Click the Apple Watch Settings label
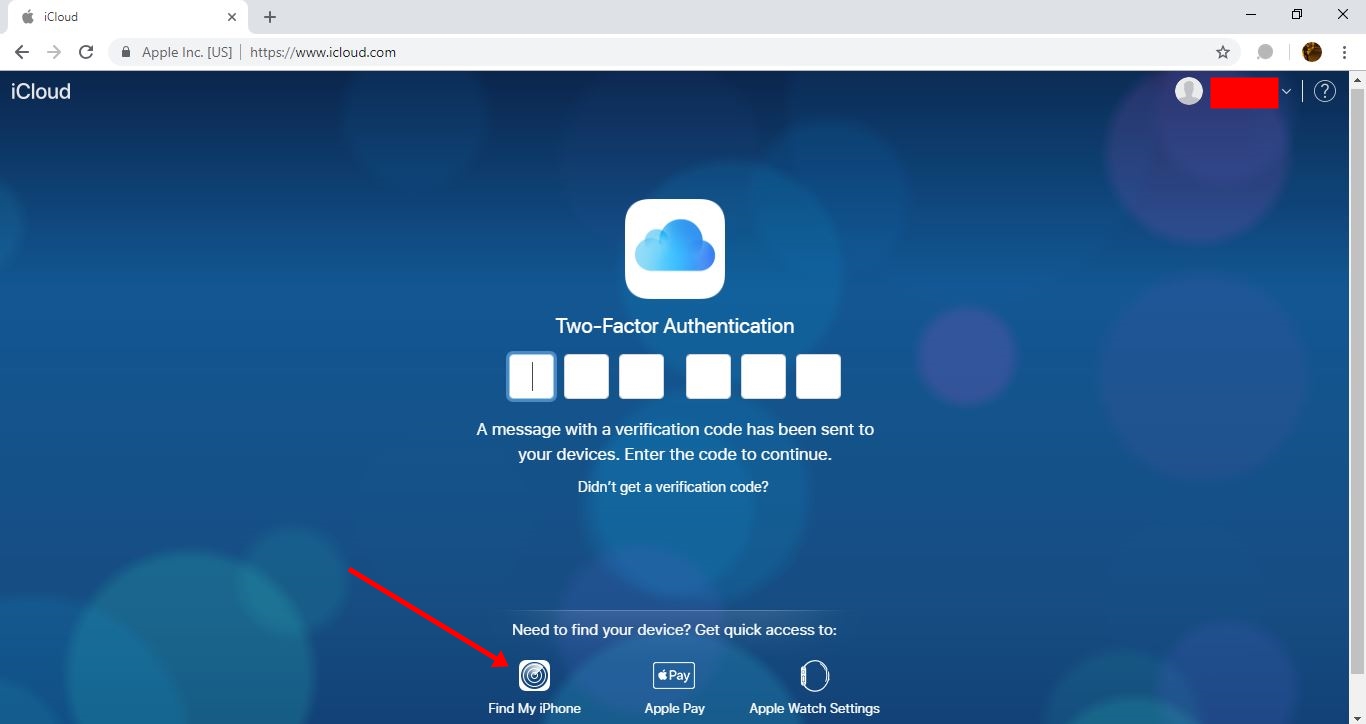 (x=815, y=708)
